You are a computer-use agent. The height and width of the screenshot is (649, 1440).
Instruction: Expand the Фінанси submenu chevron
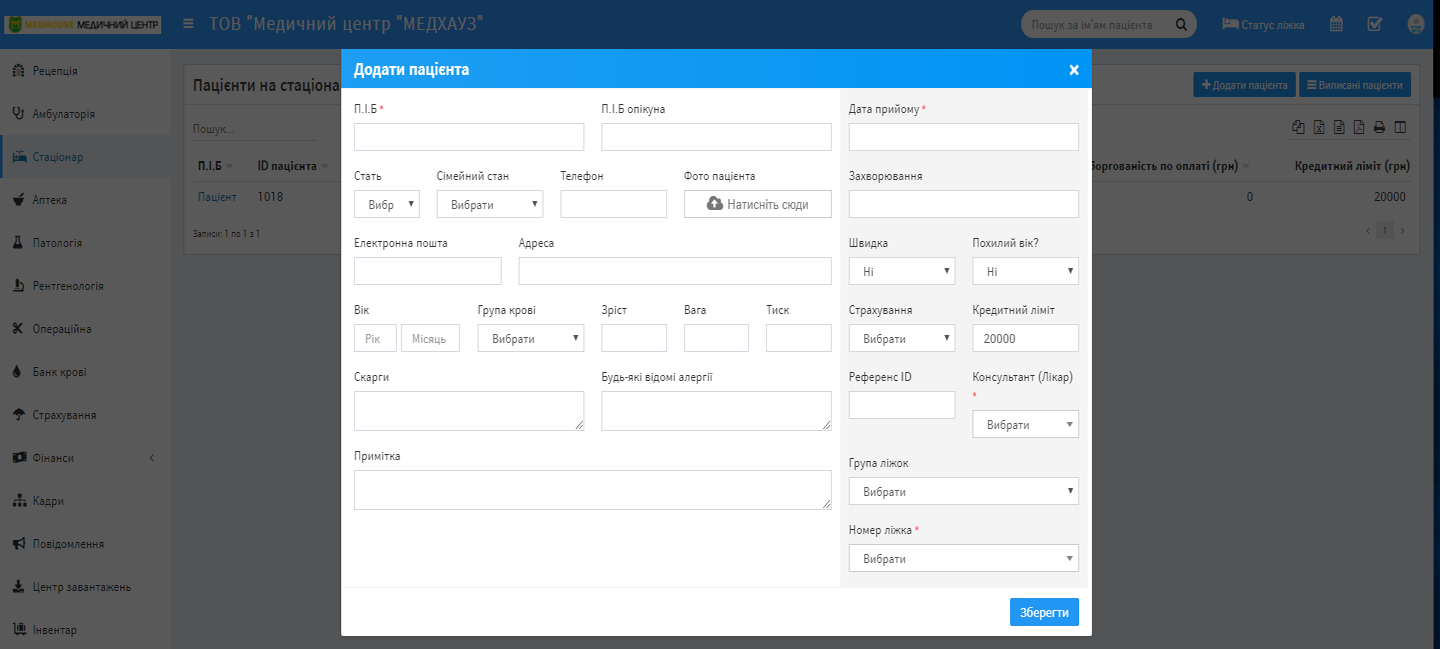coord(153,458)
